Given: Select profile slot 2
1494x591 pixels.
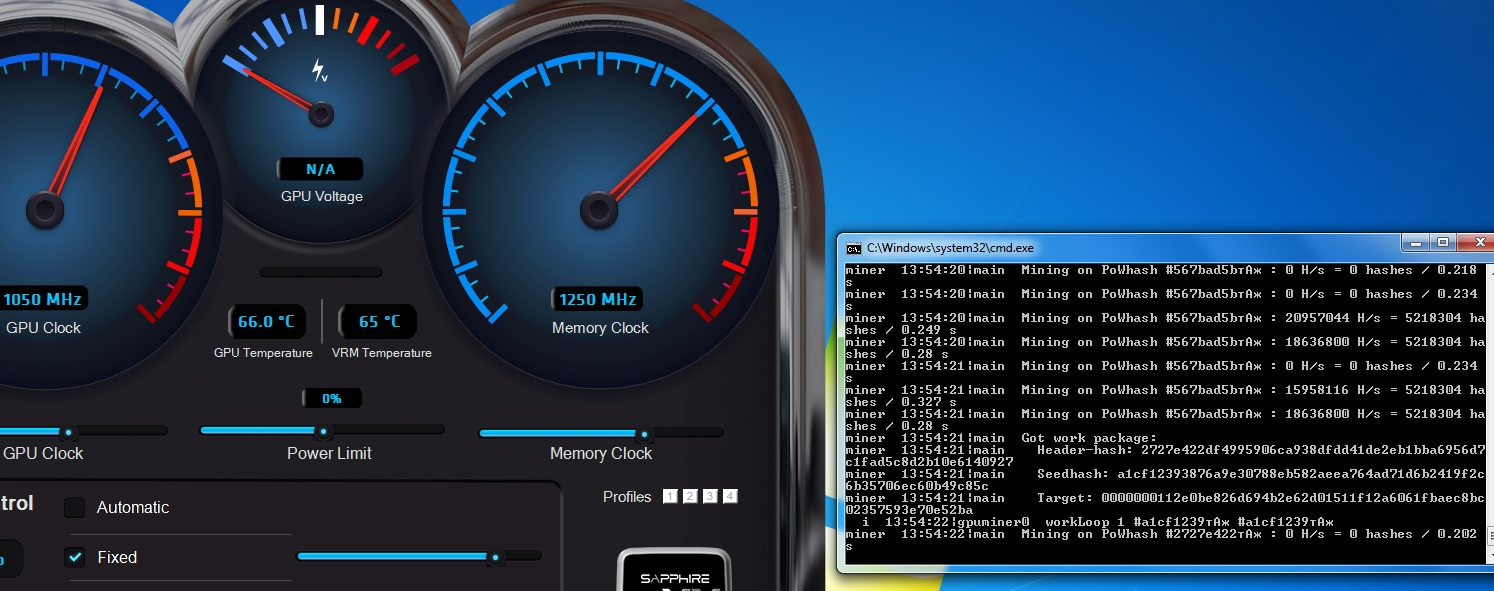Looking at the screenshot, I should click(690, 497).
